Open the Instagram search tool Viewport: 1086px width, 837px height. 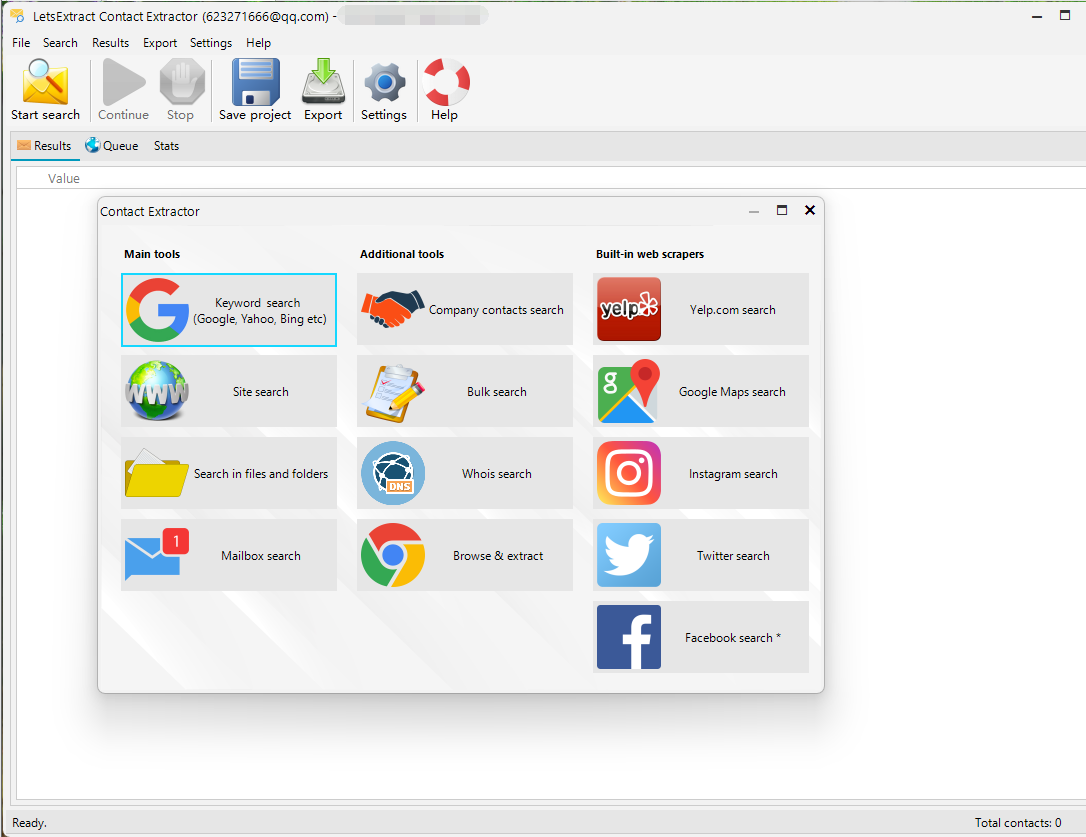click(701, 474)
